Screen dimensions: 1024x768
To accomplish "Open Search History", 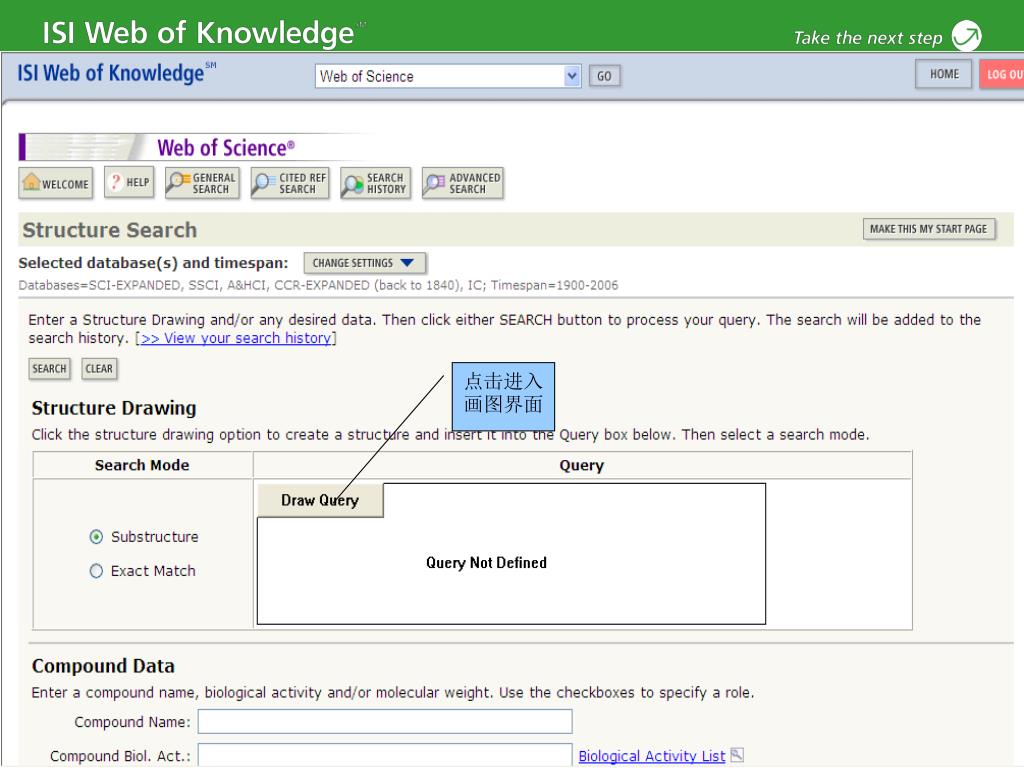I will (x=376, y=184).
